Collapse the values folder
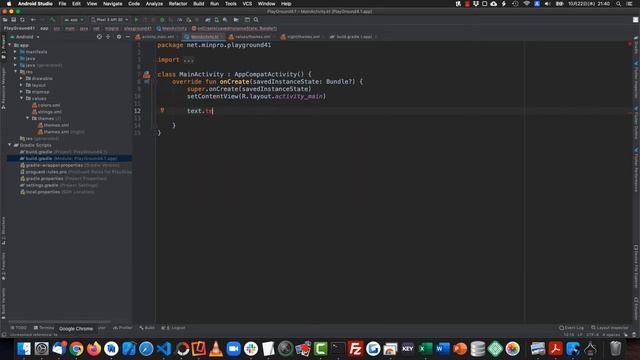The height and width of the screenshot is (360, 640). [x=21, y=98]
